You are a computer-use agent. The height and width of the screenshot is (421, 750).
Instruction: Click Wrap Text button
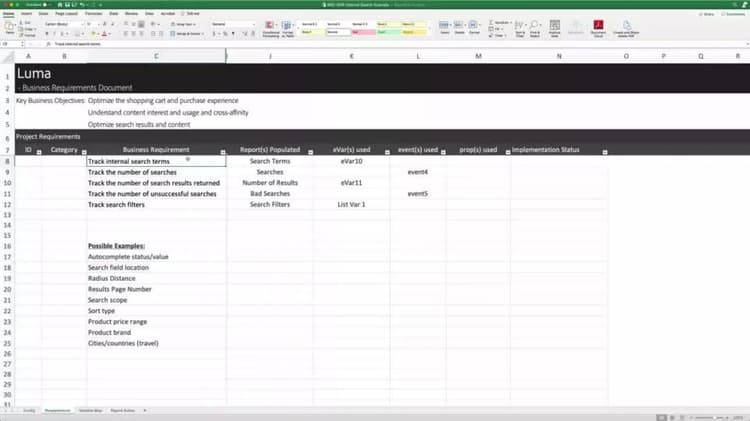[x=183, y=24]
